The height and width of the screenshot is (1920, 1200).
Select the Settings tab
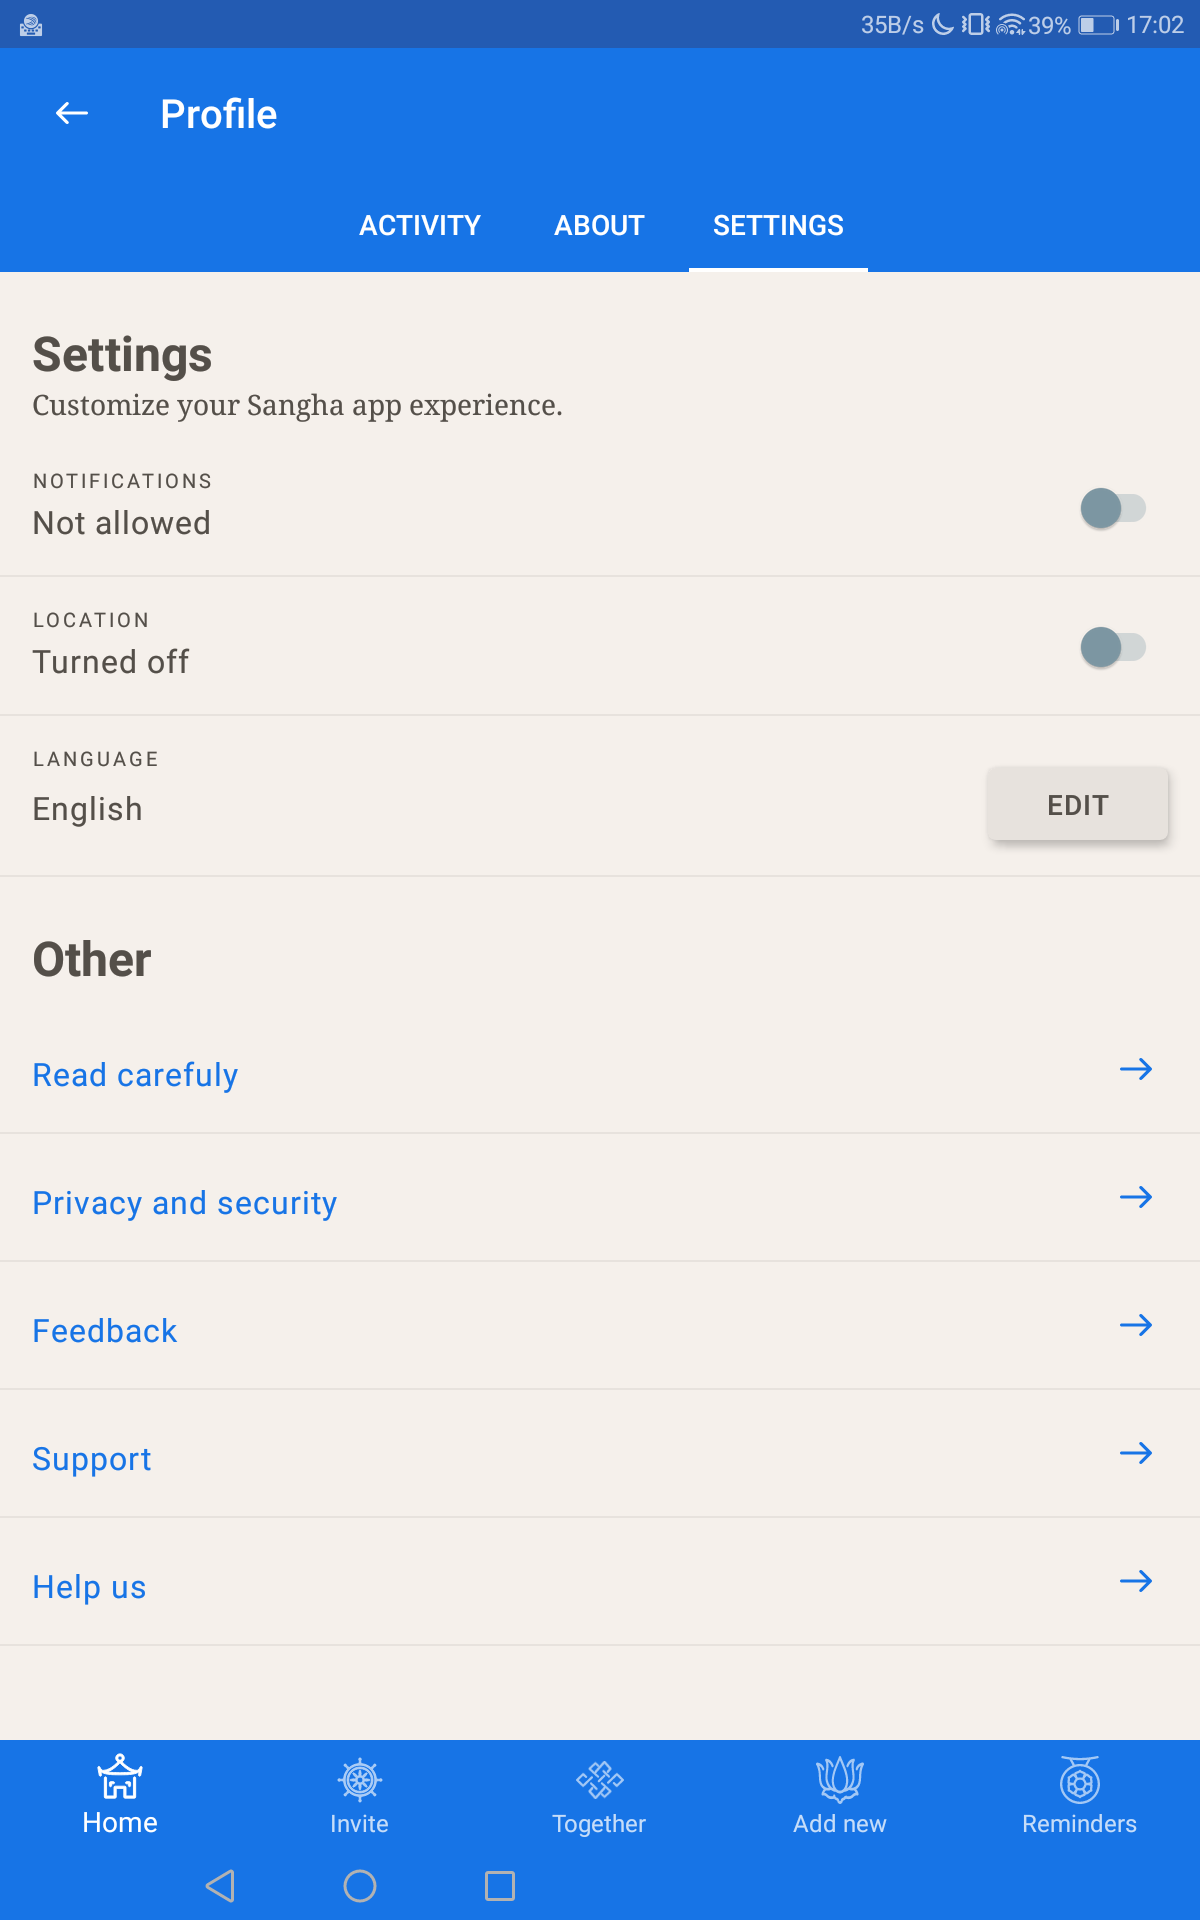pyautogui.click(x=778, y=226)
